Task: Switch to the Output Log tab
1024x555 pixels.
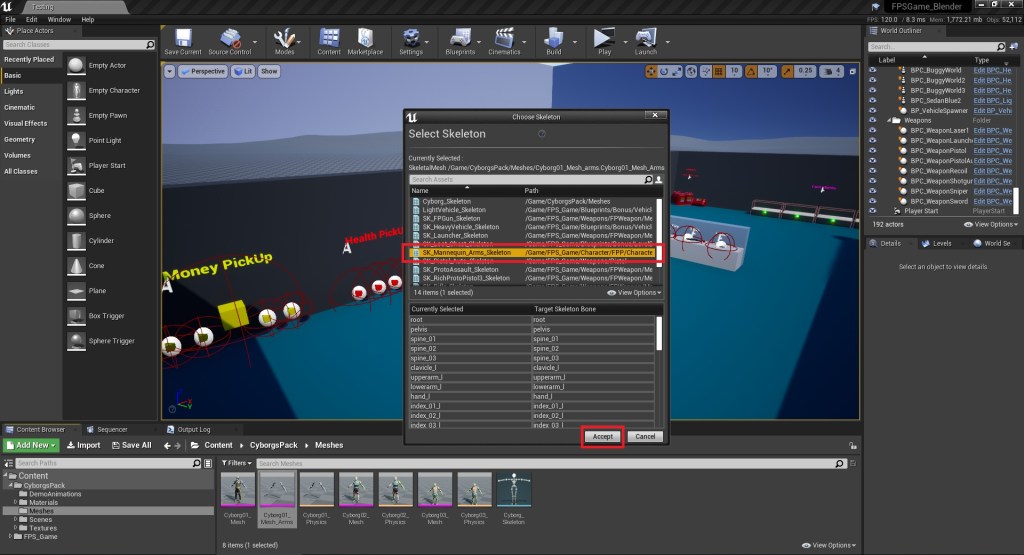Action: click(193, 429)
